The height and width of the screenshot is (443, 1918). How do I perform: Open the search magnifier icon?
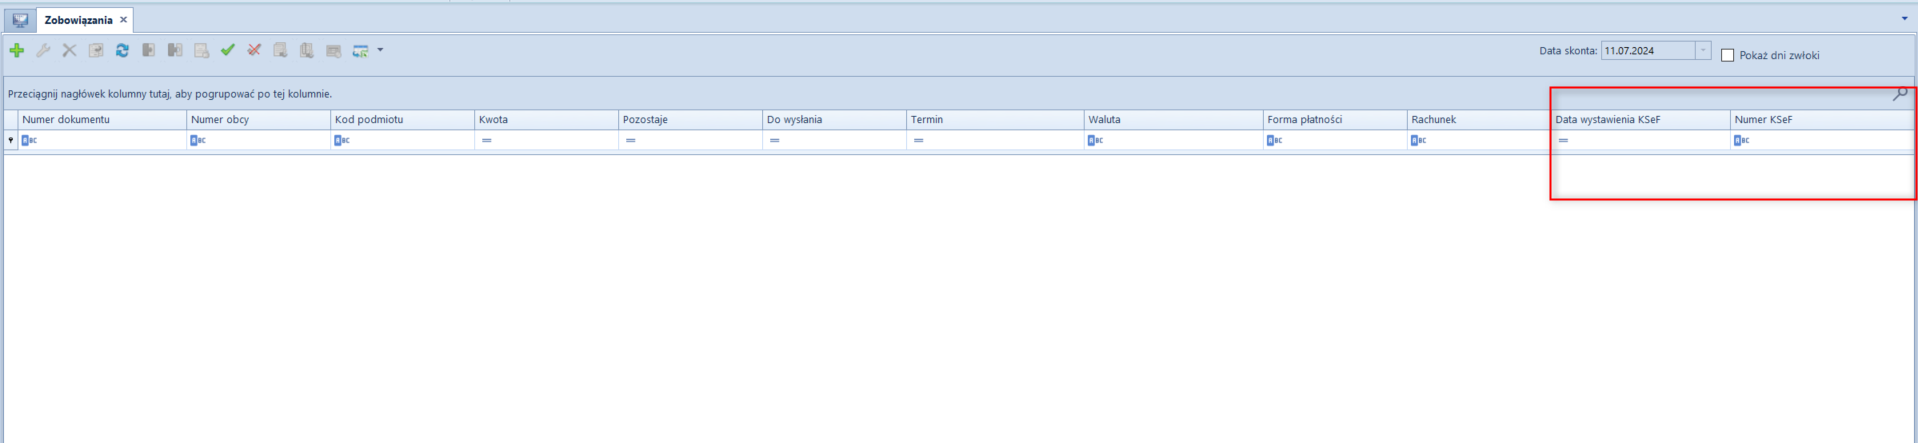click(x=1900, y=94)
